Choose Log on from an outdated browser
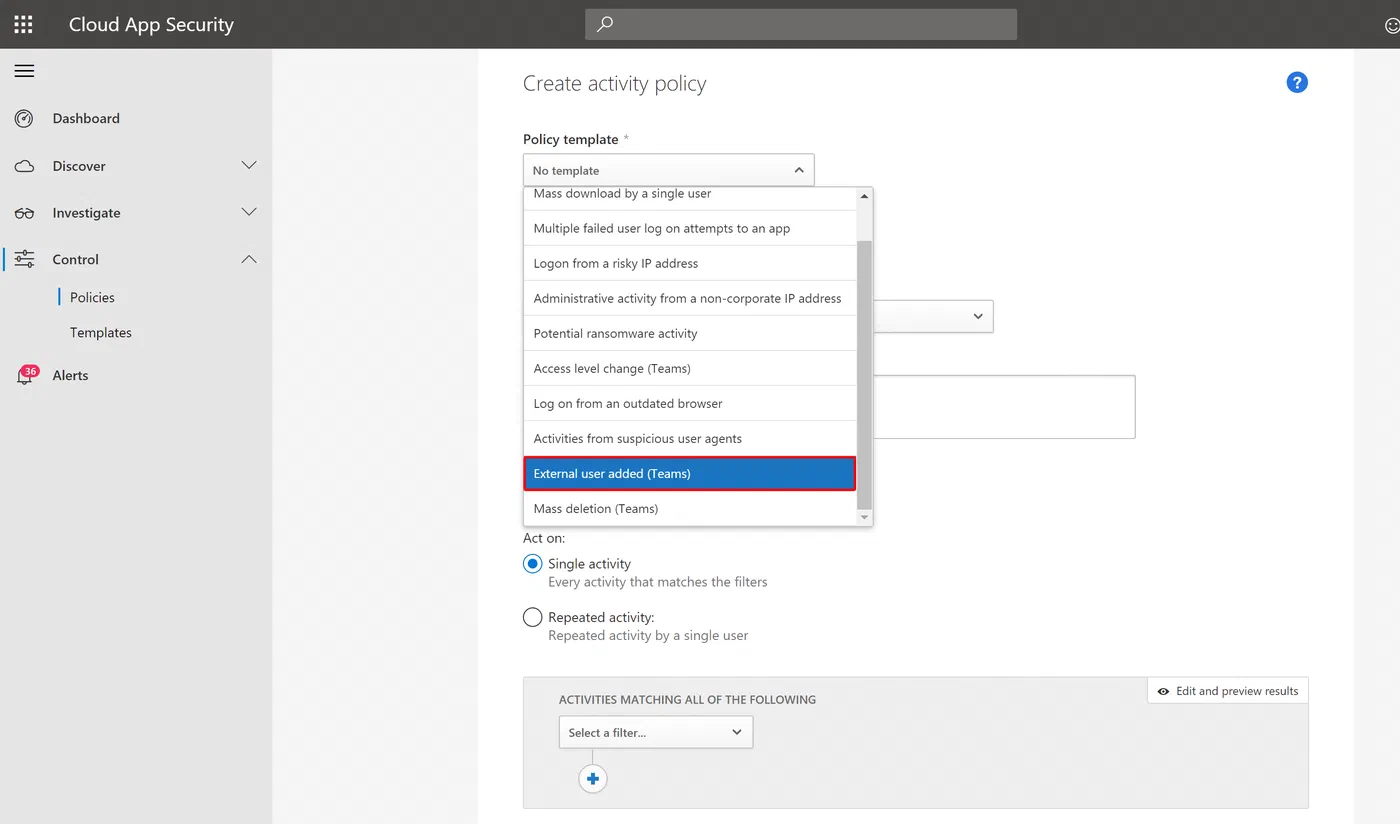This screenshot has width=1400, height=824. pyautogui.click(x=690, y=403)
